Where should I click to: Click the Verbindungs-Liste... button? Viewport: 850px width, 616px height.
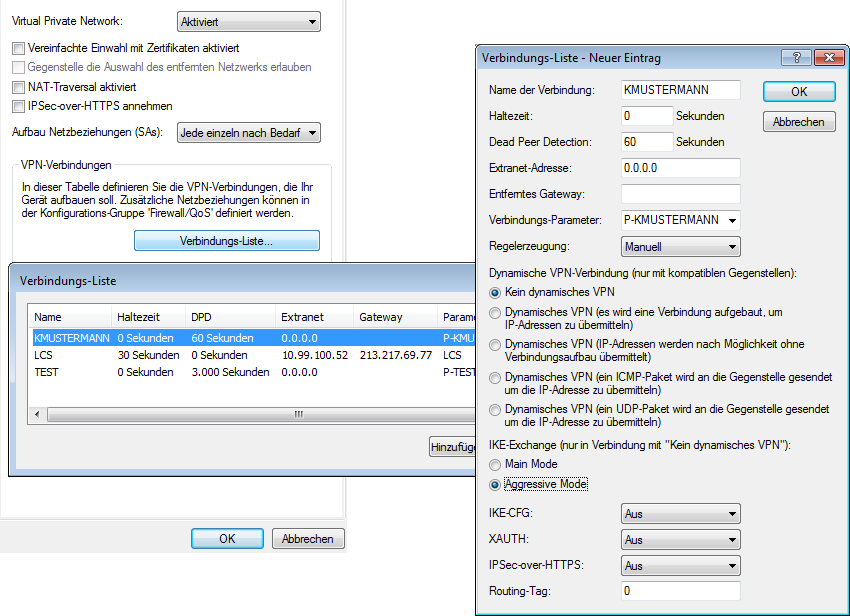227,241
